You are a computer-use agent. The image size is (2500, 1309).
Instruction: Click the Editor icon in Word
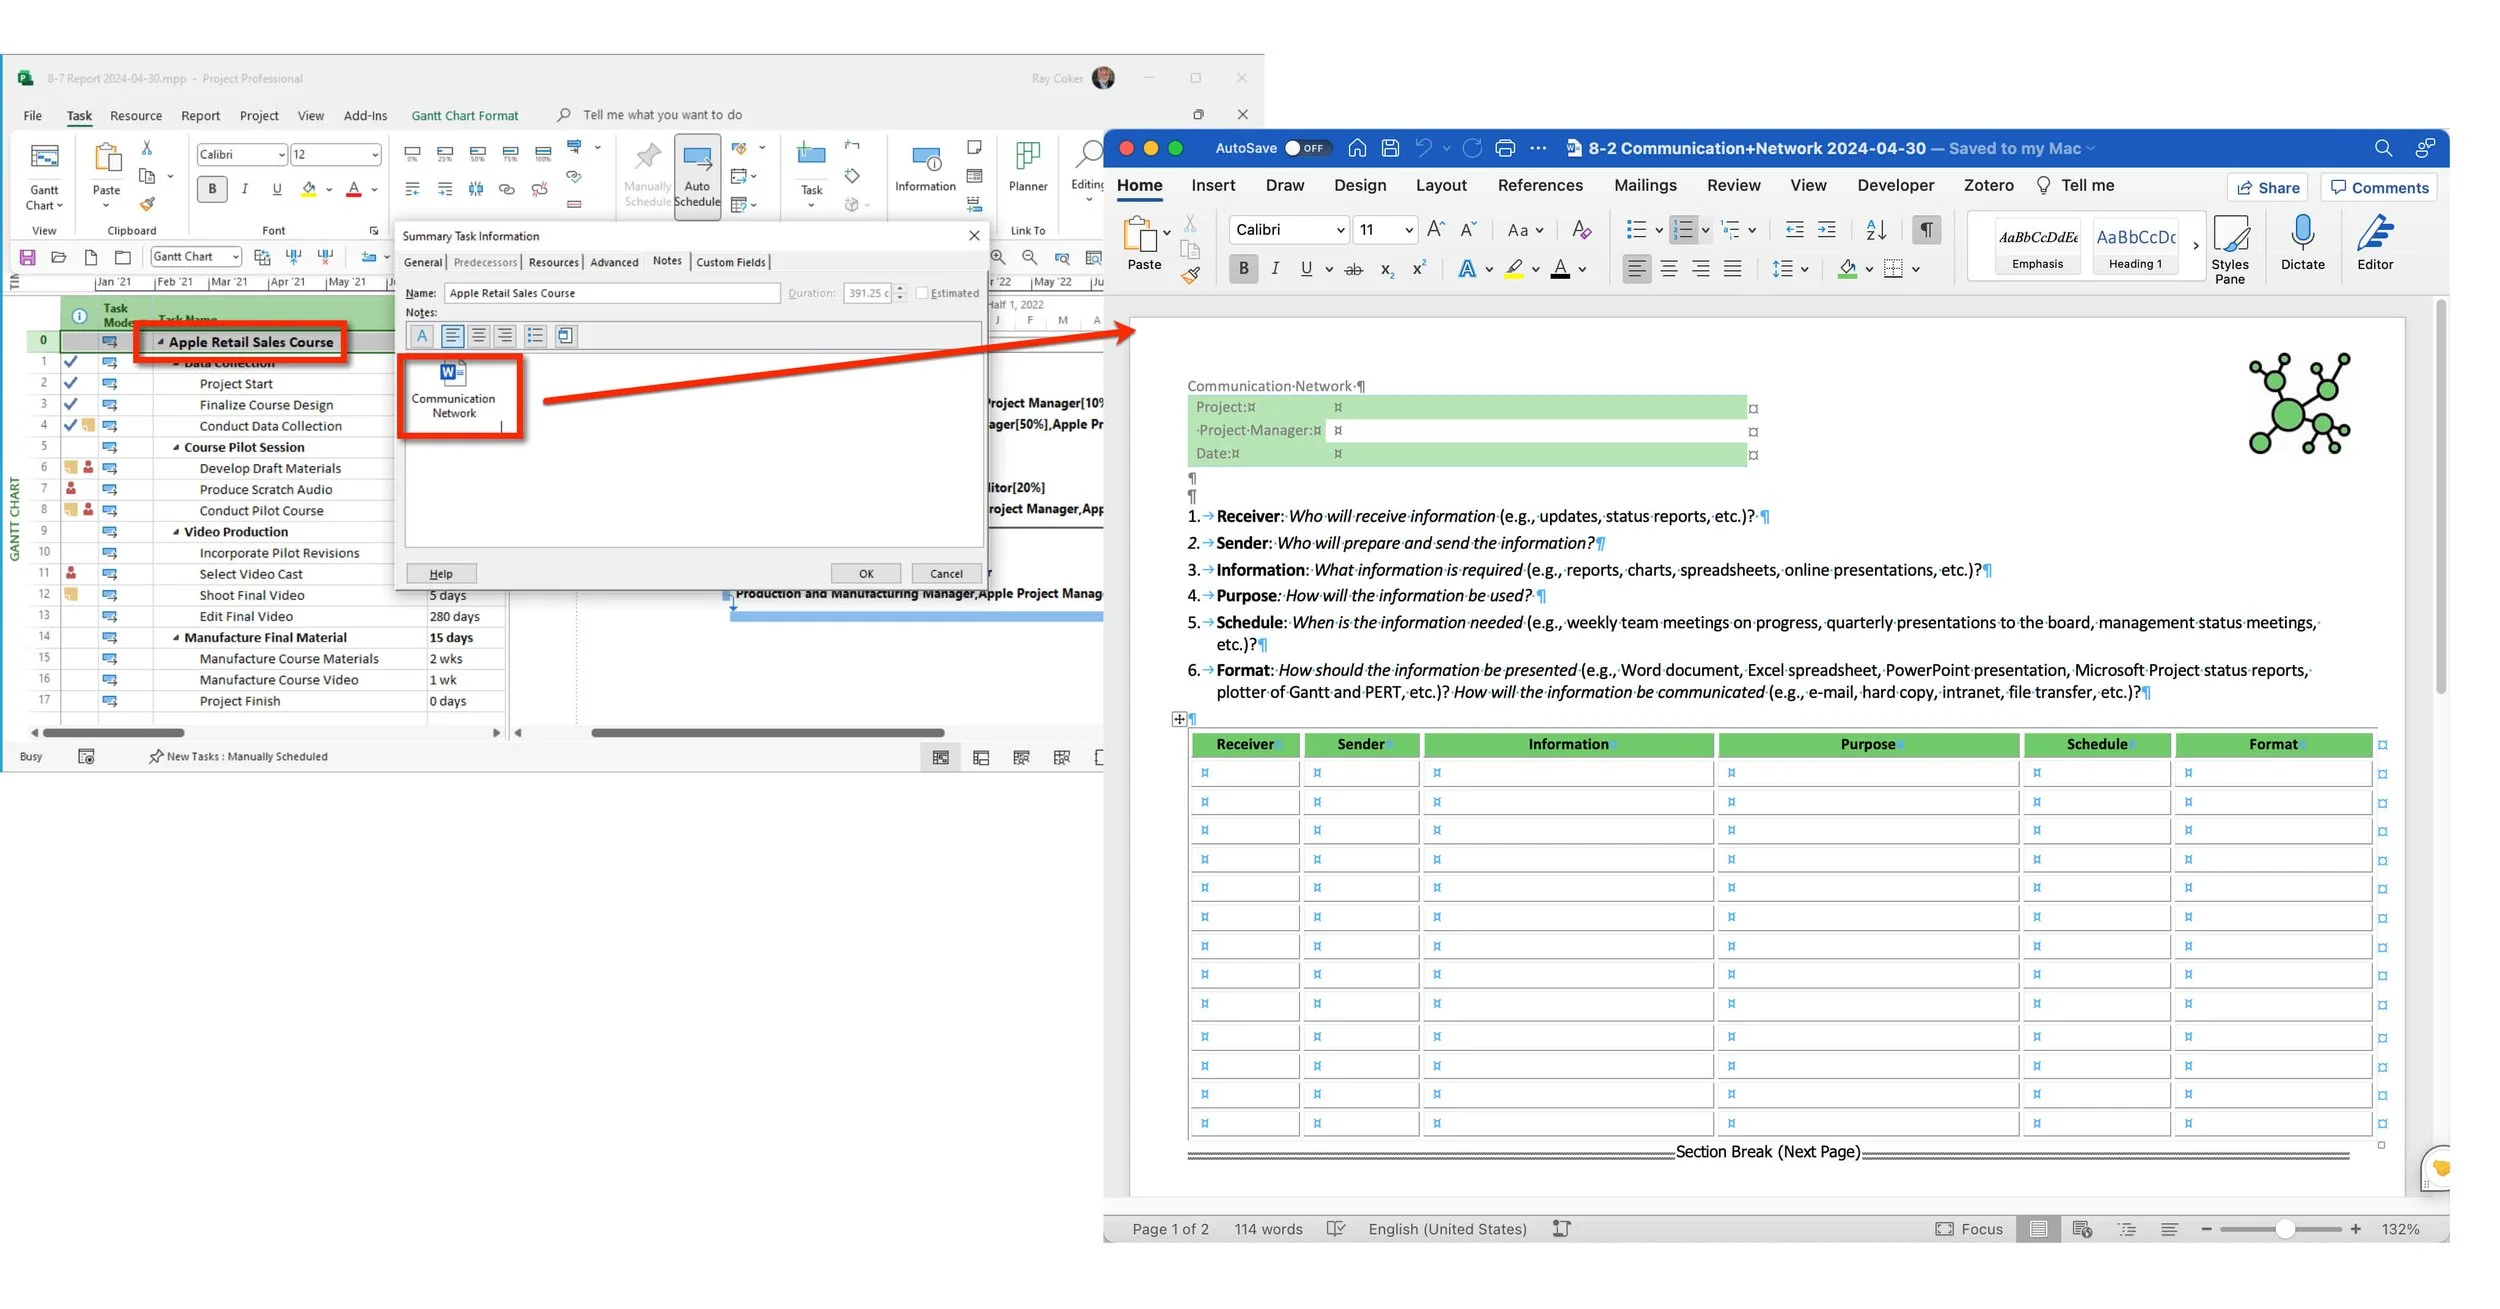2375,243
